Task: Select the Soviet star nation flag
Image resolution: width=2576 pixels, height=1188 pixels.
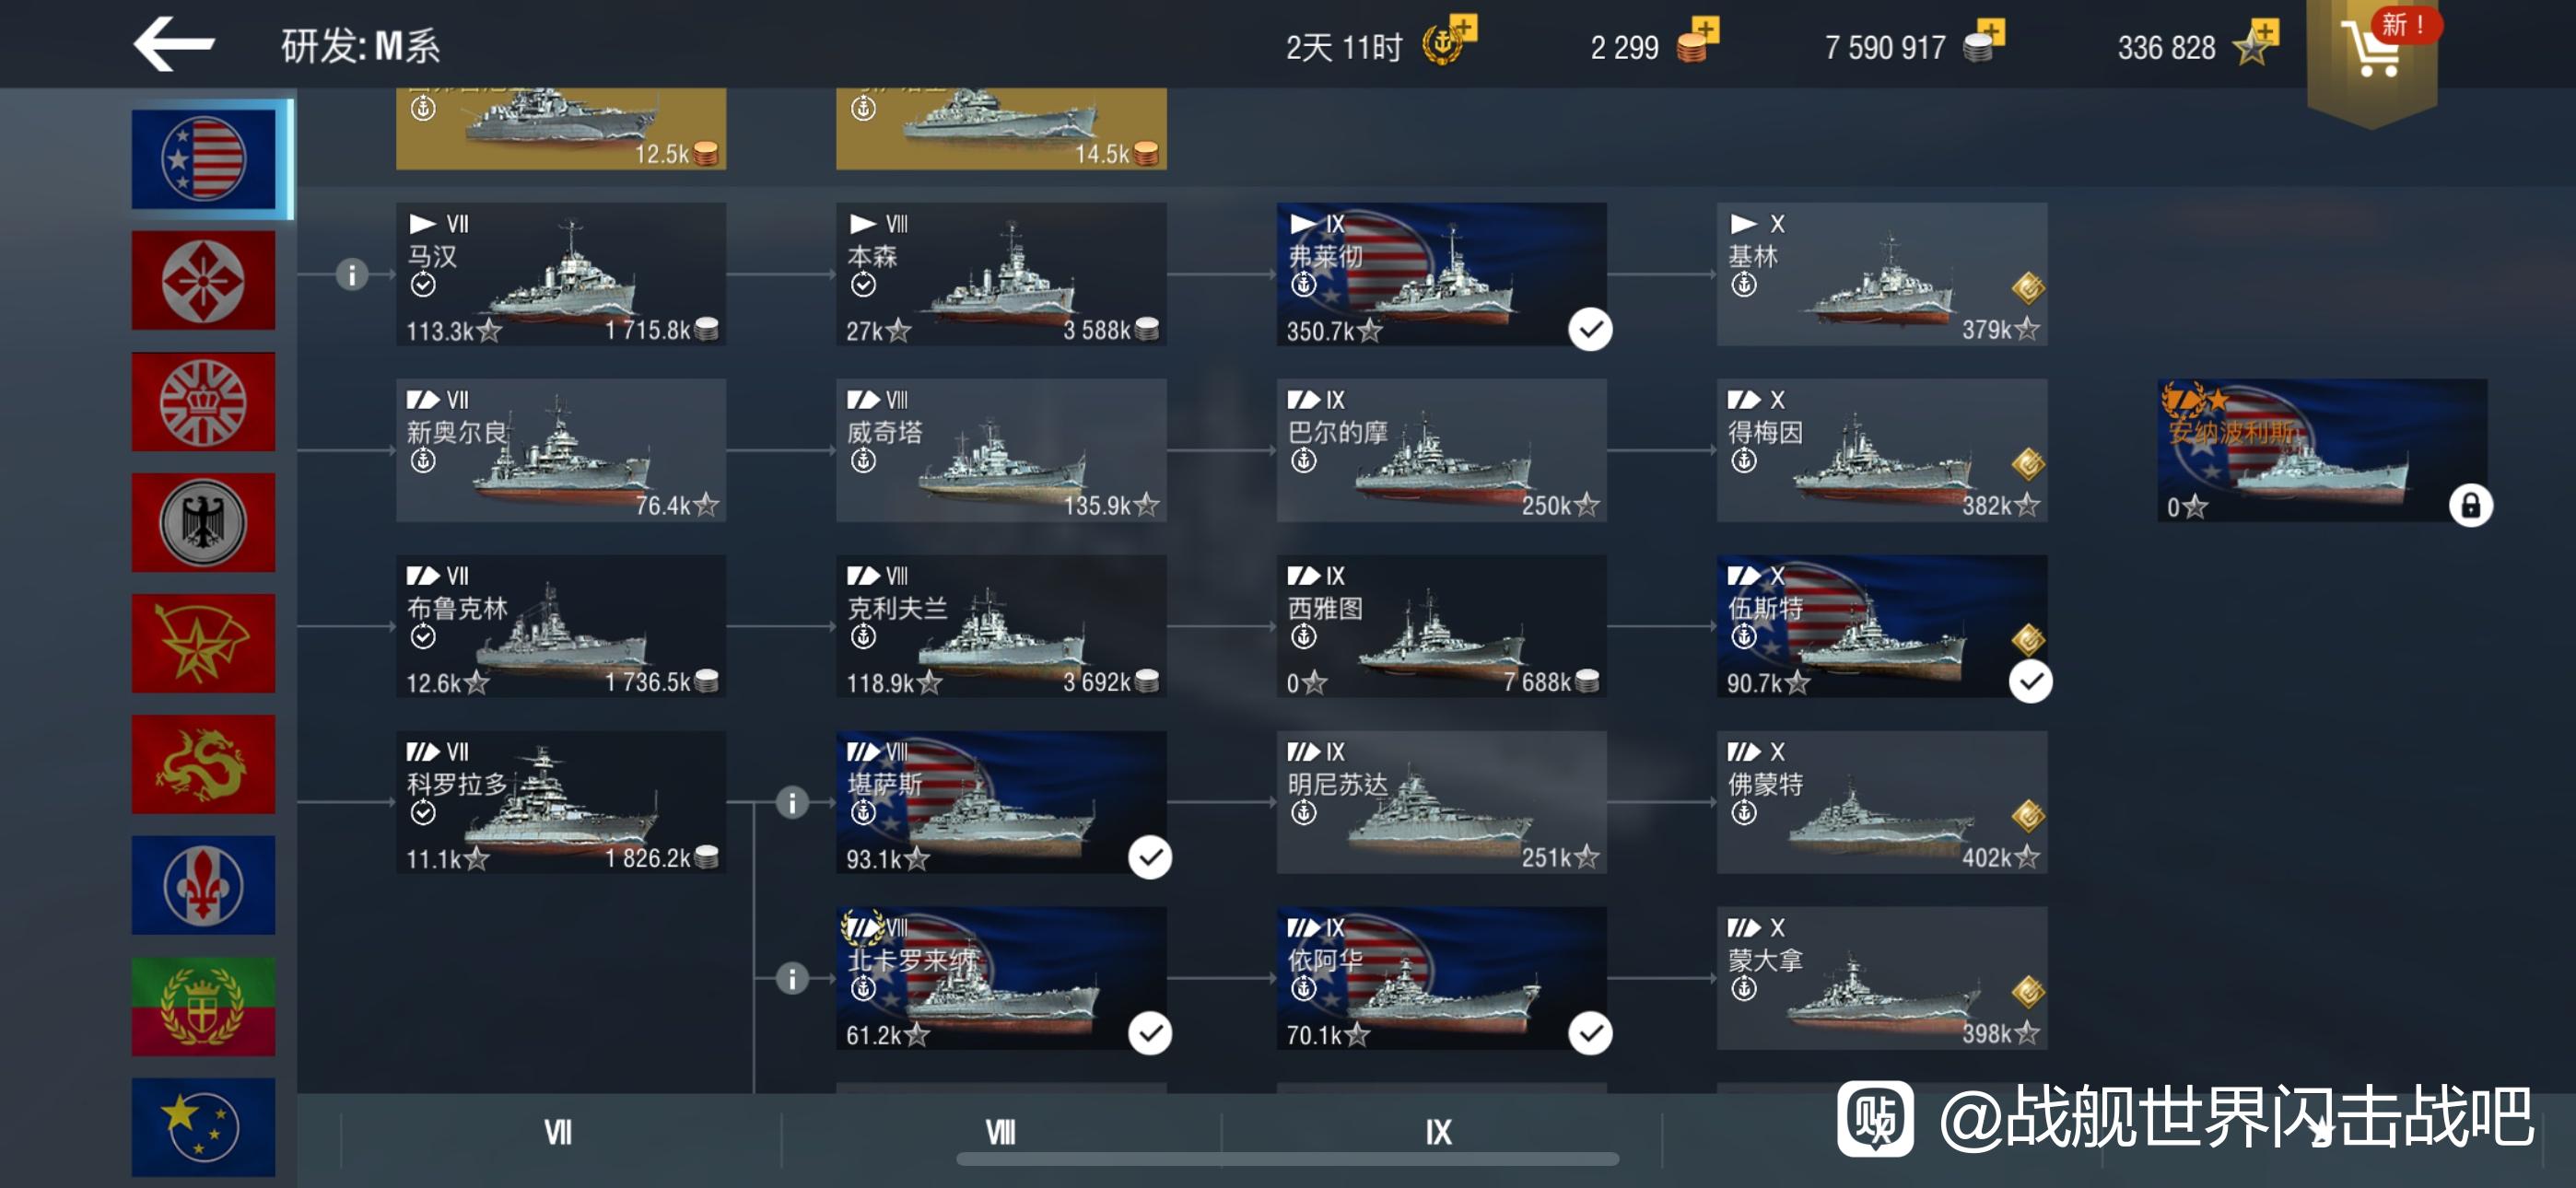Action: point(204,643)
